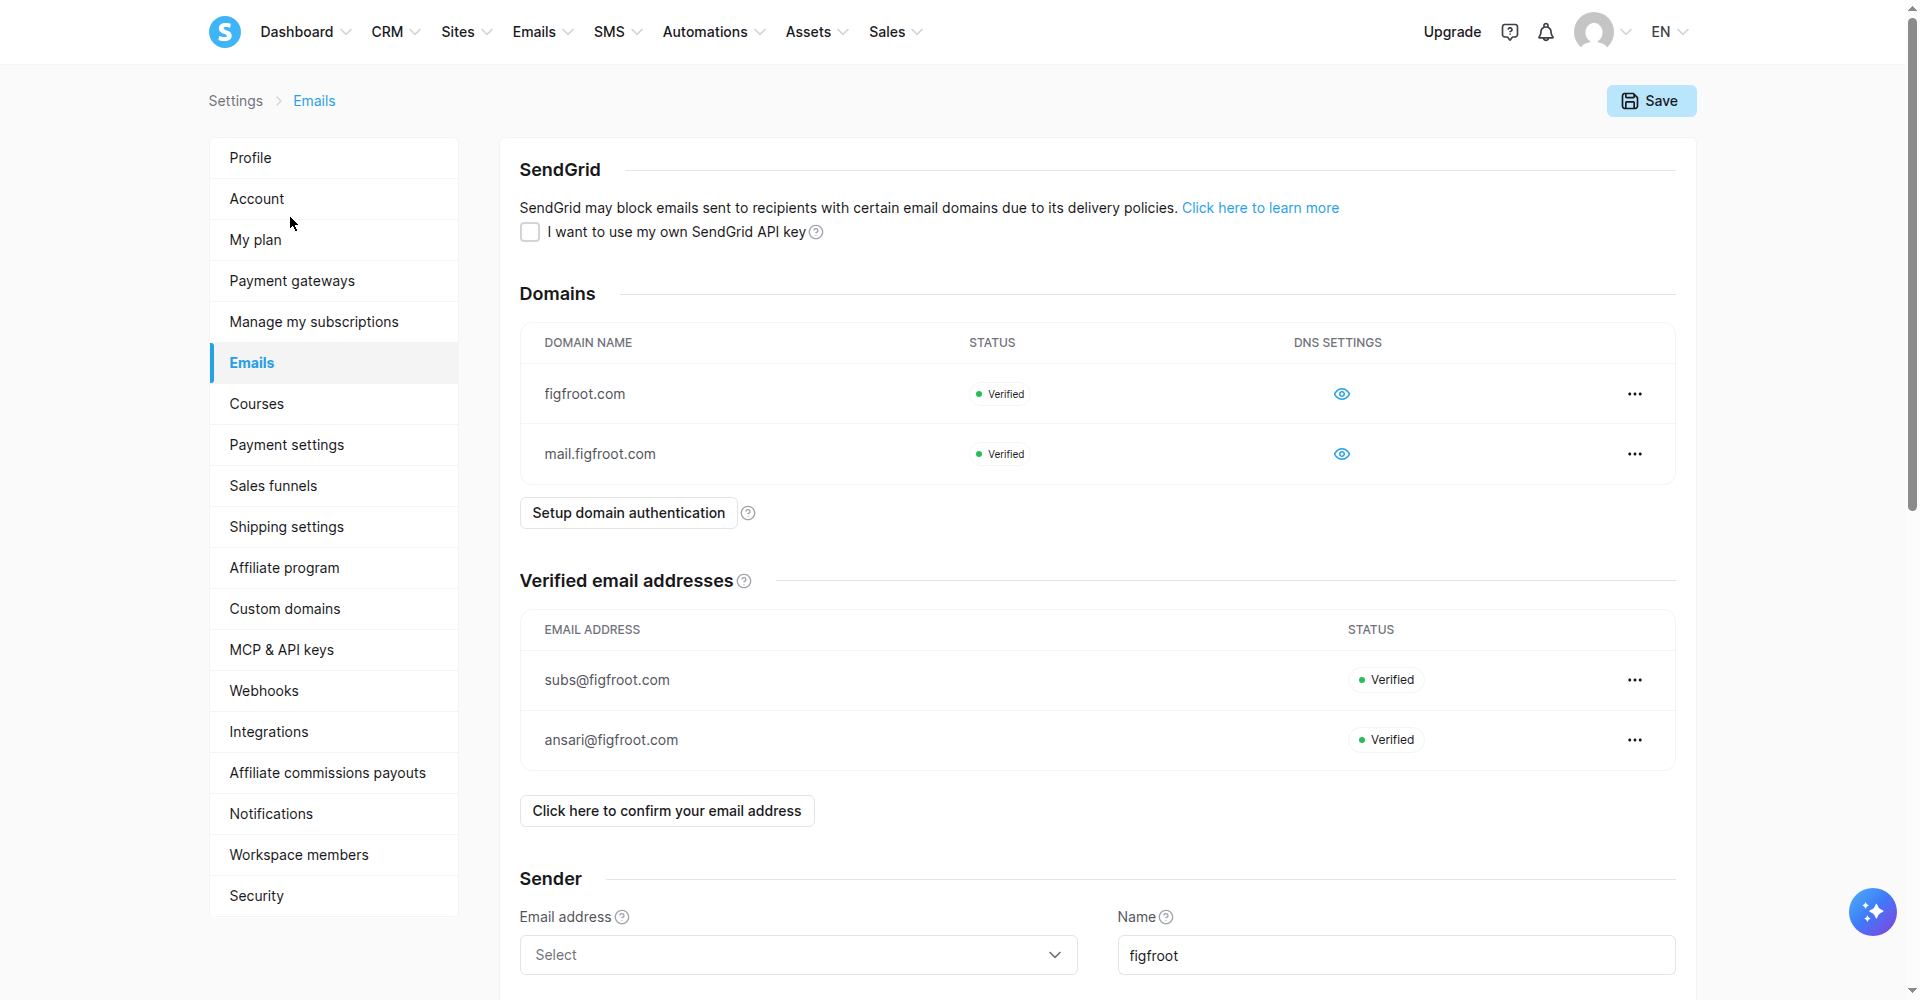
Task: Expand the Assets dropdown menu
Action: click(817, 32)
